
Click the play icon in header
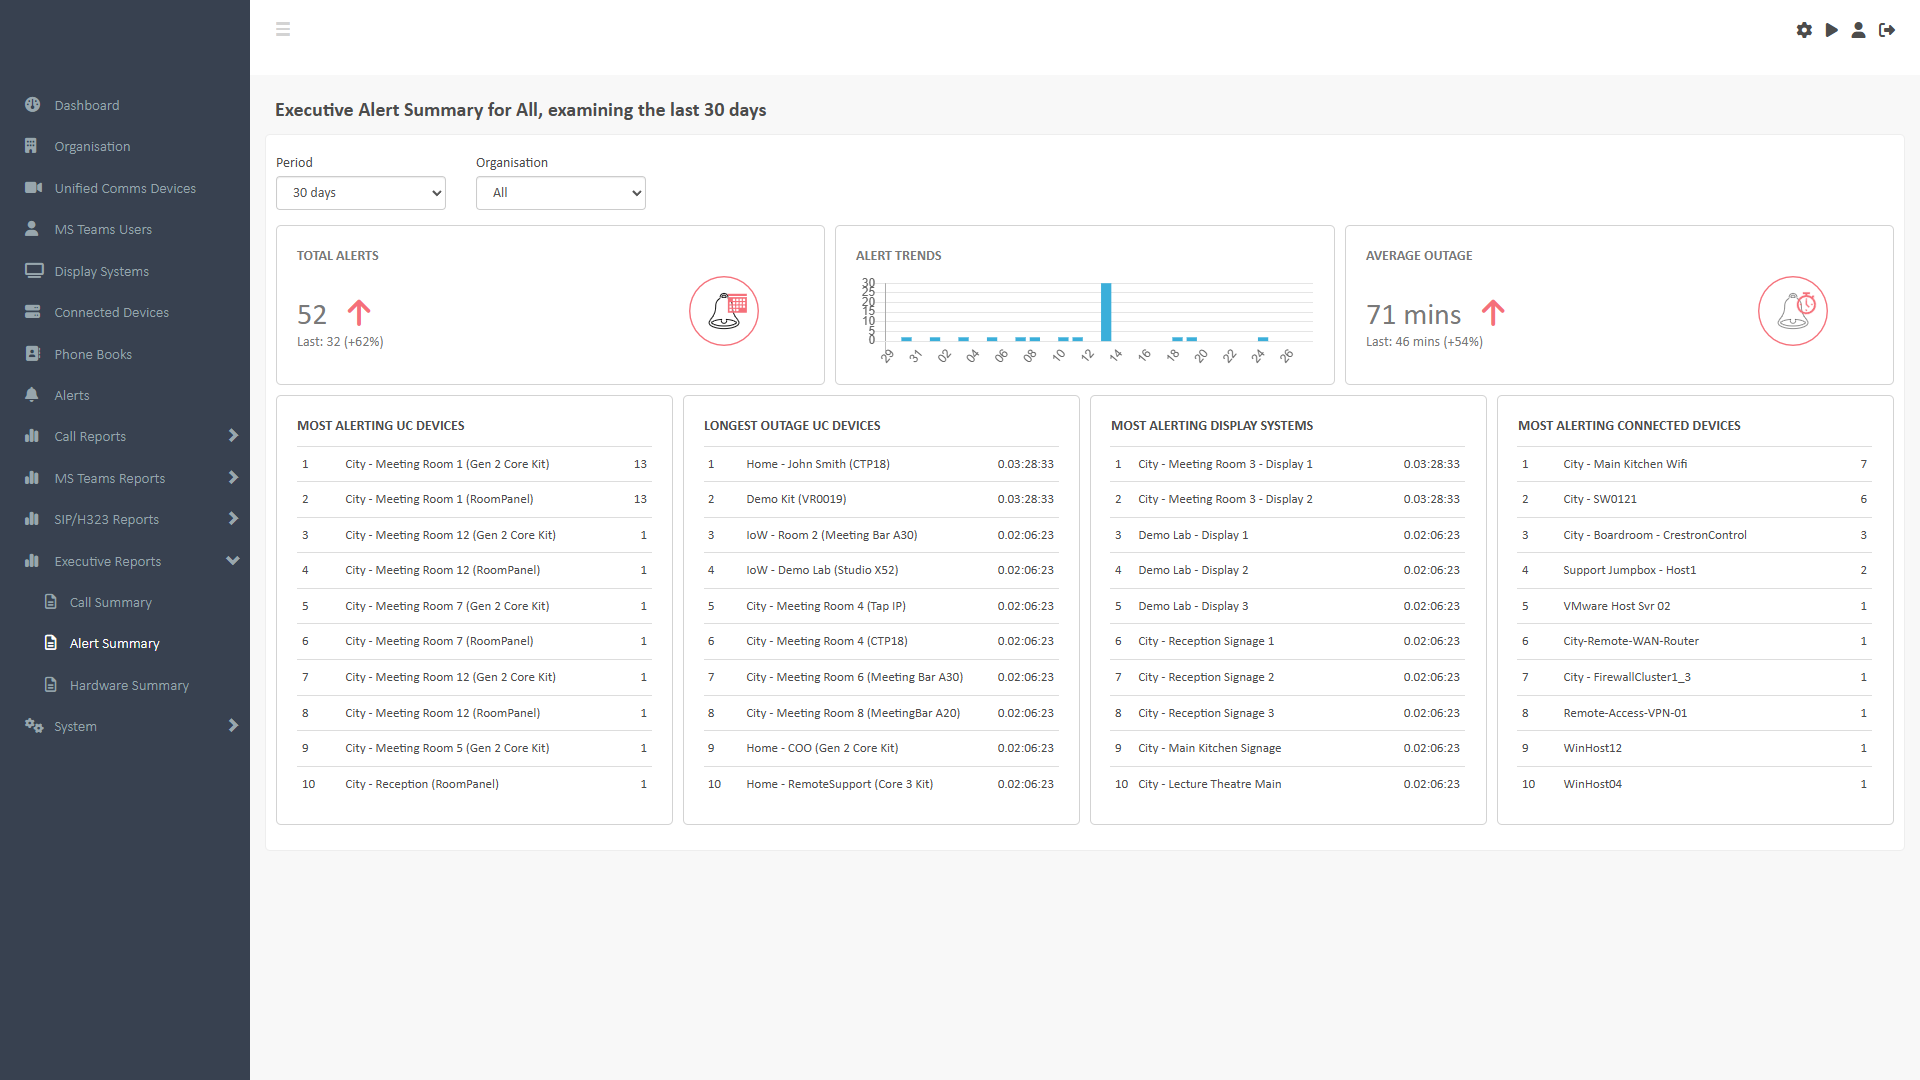click(1831, 30)
